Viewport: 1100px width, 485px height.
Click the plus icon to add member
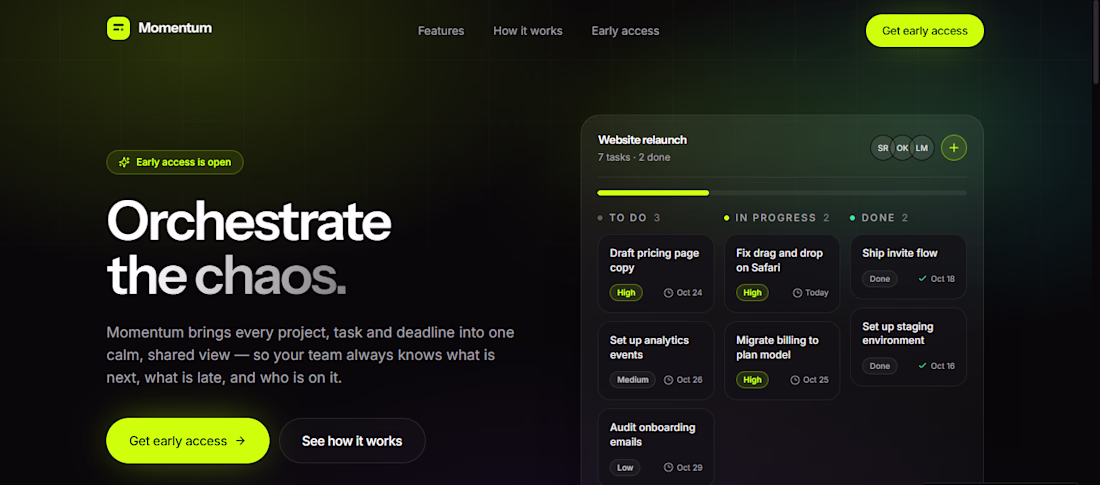click(x=954, y=148)
